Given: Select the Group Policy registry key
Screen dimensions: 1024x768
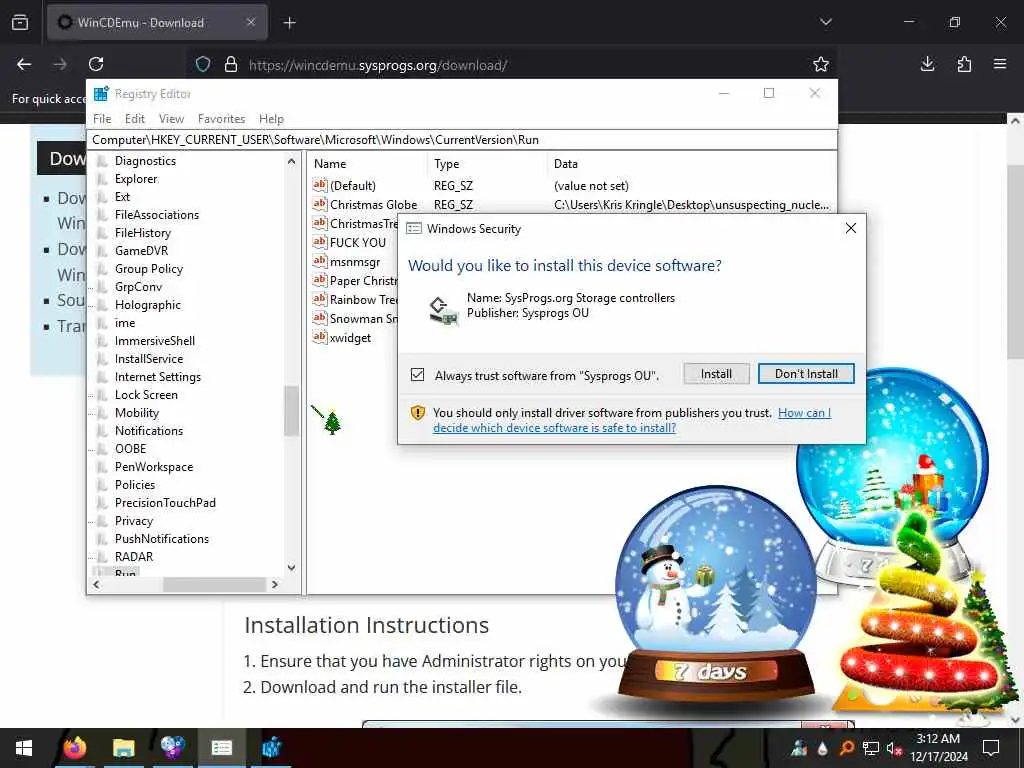Looking at the screenshot, I should (149, 269).
